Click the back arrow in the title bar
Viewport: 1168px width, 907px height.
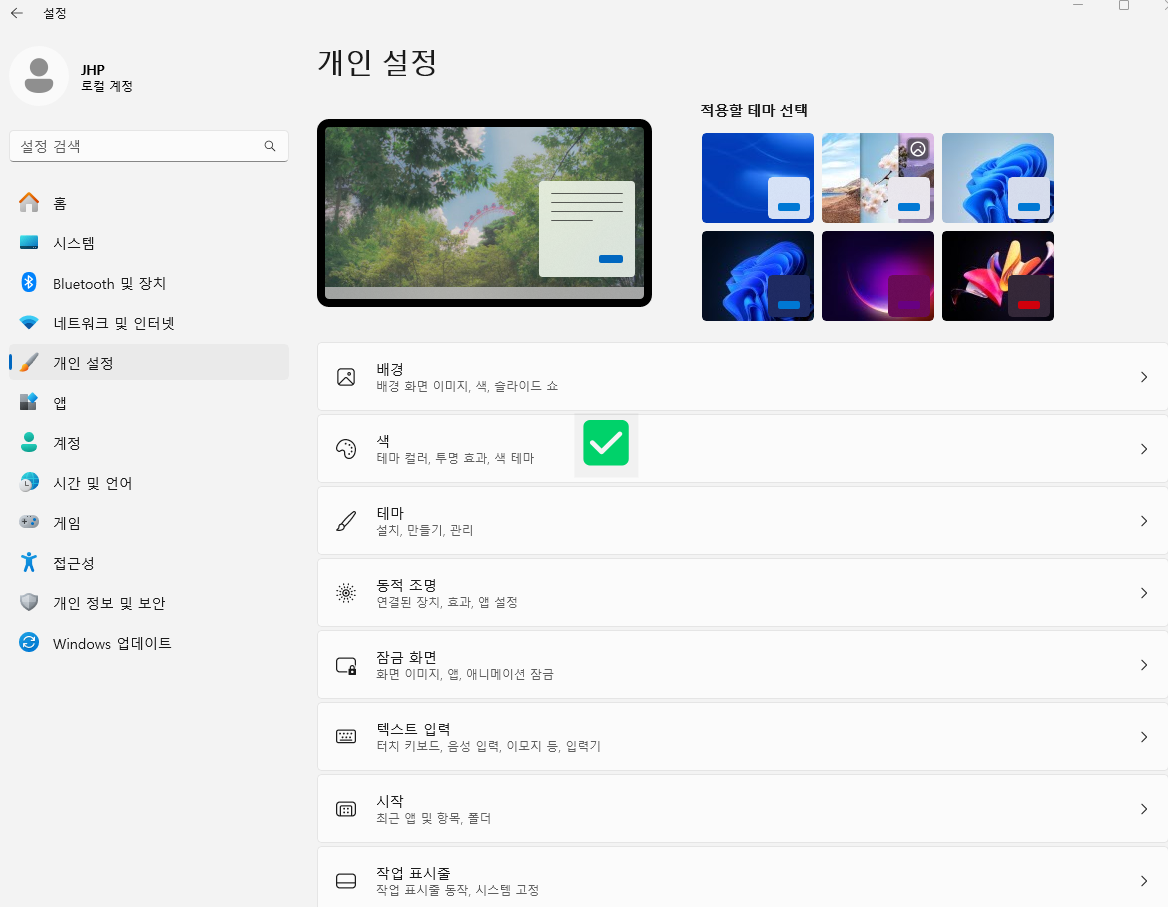(x=16, y=13)
